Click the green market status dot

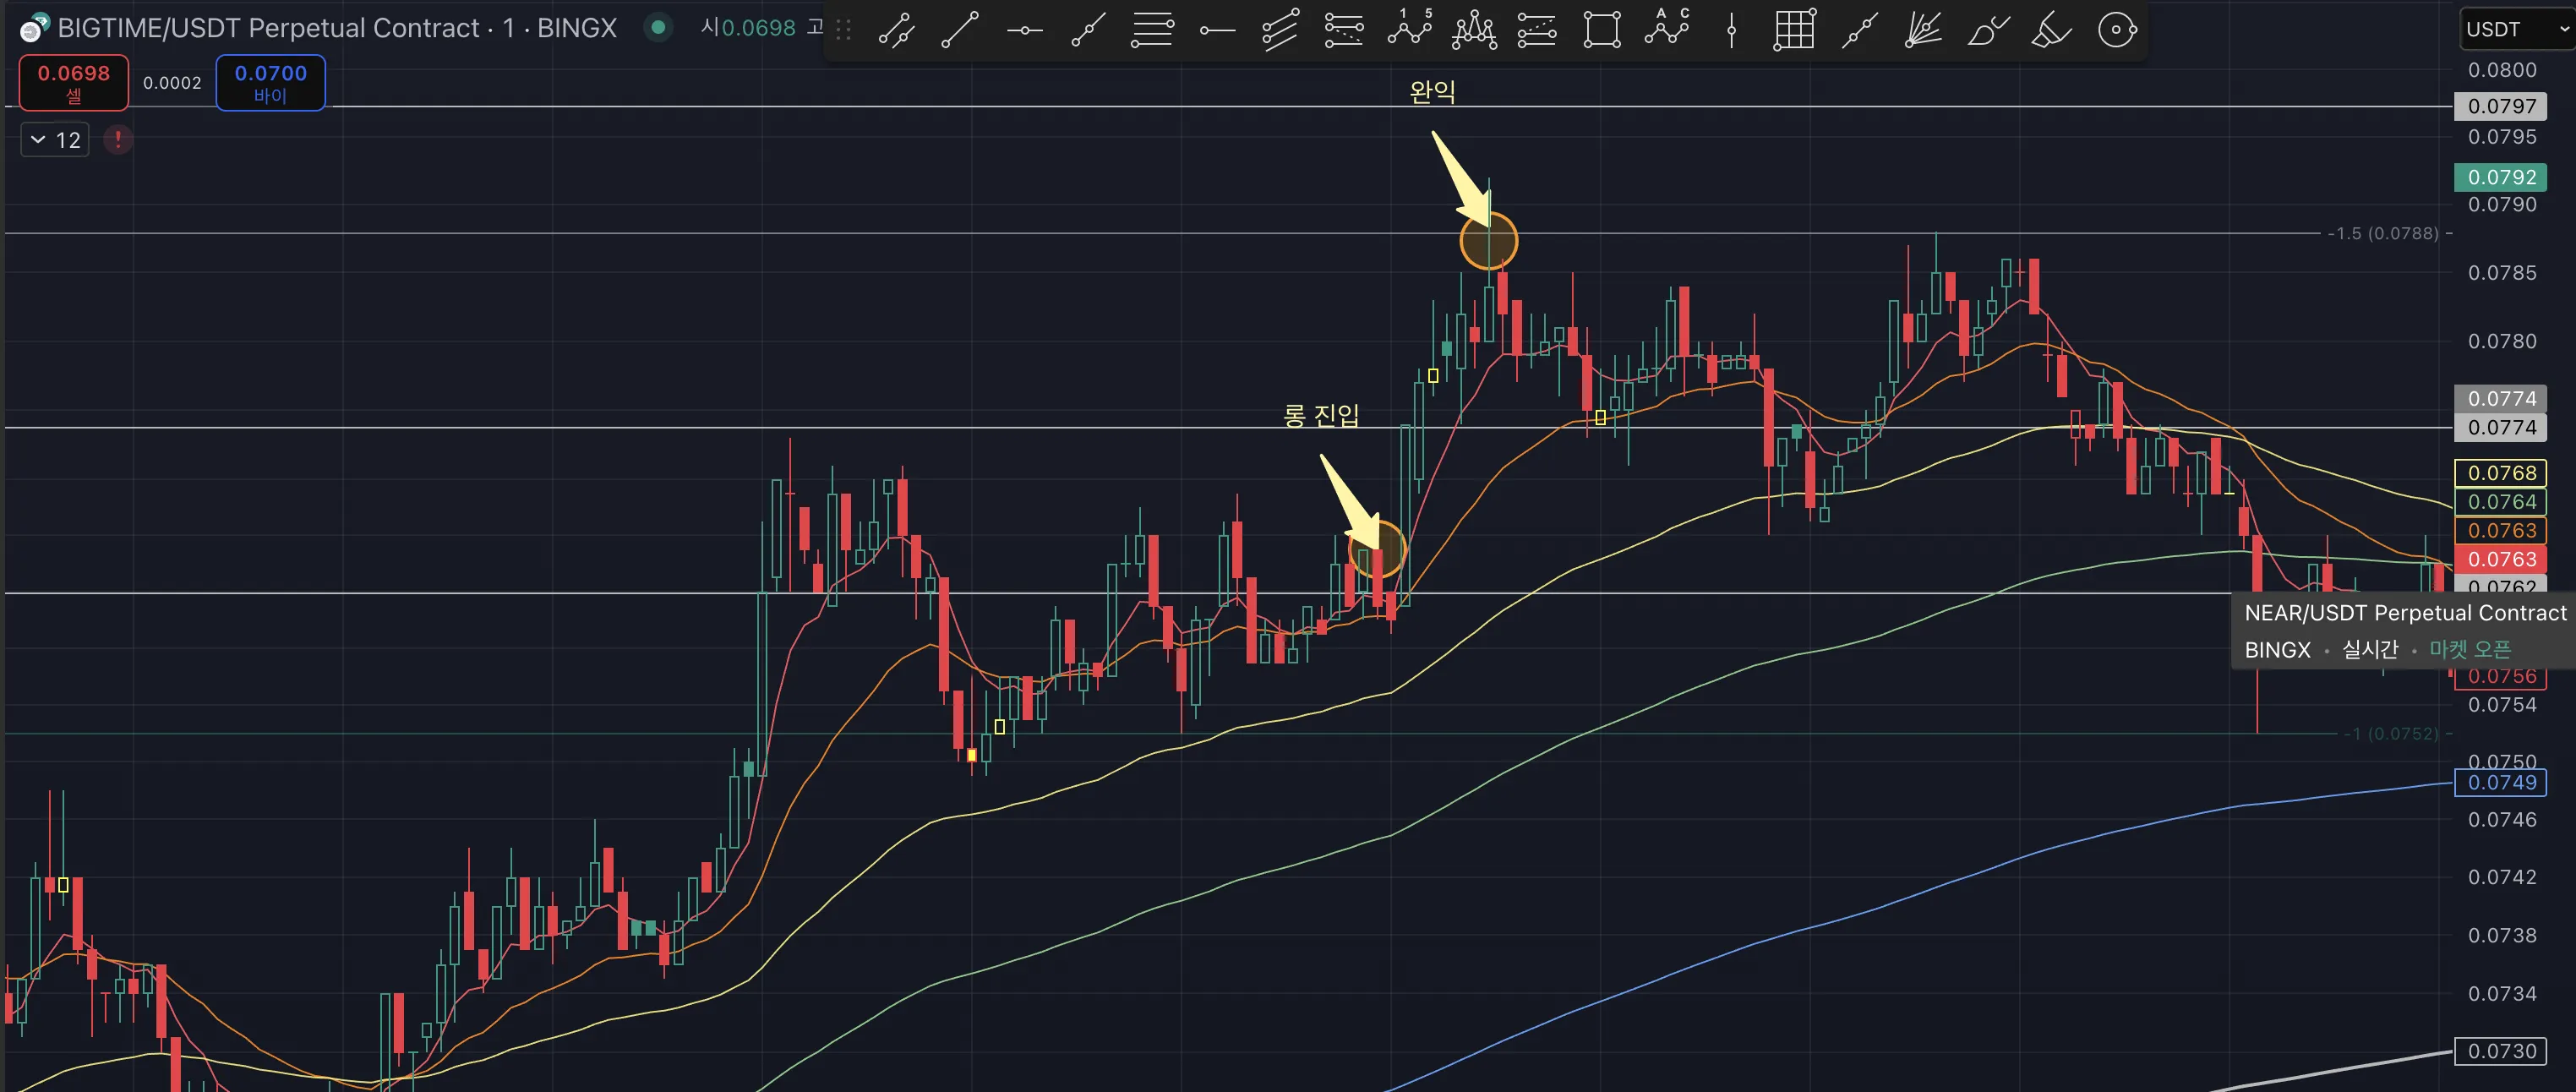point(658,27)
